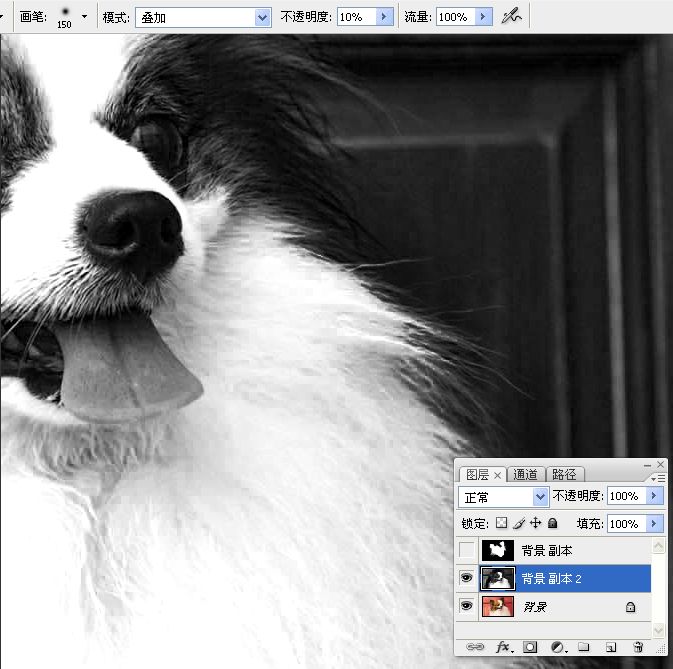Viewport: 673px width, 669px height.
Task: Select the layer named 背景 副本
Action: pos(547,551)
